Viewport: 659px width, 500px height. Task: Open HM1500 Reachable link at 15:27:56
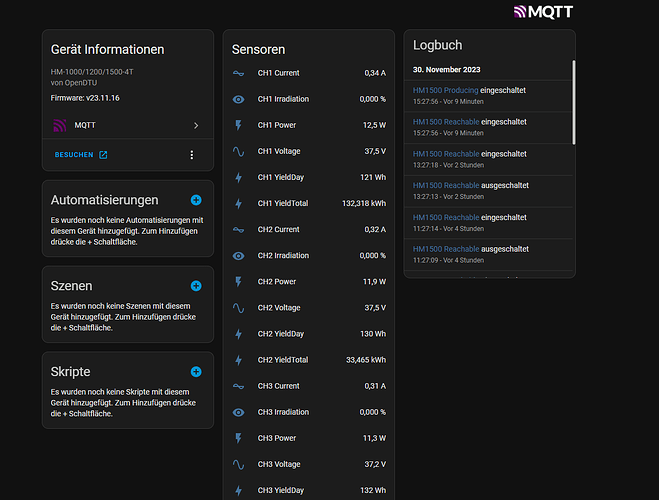click(446, 122)
